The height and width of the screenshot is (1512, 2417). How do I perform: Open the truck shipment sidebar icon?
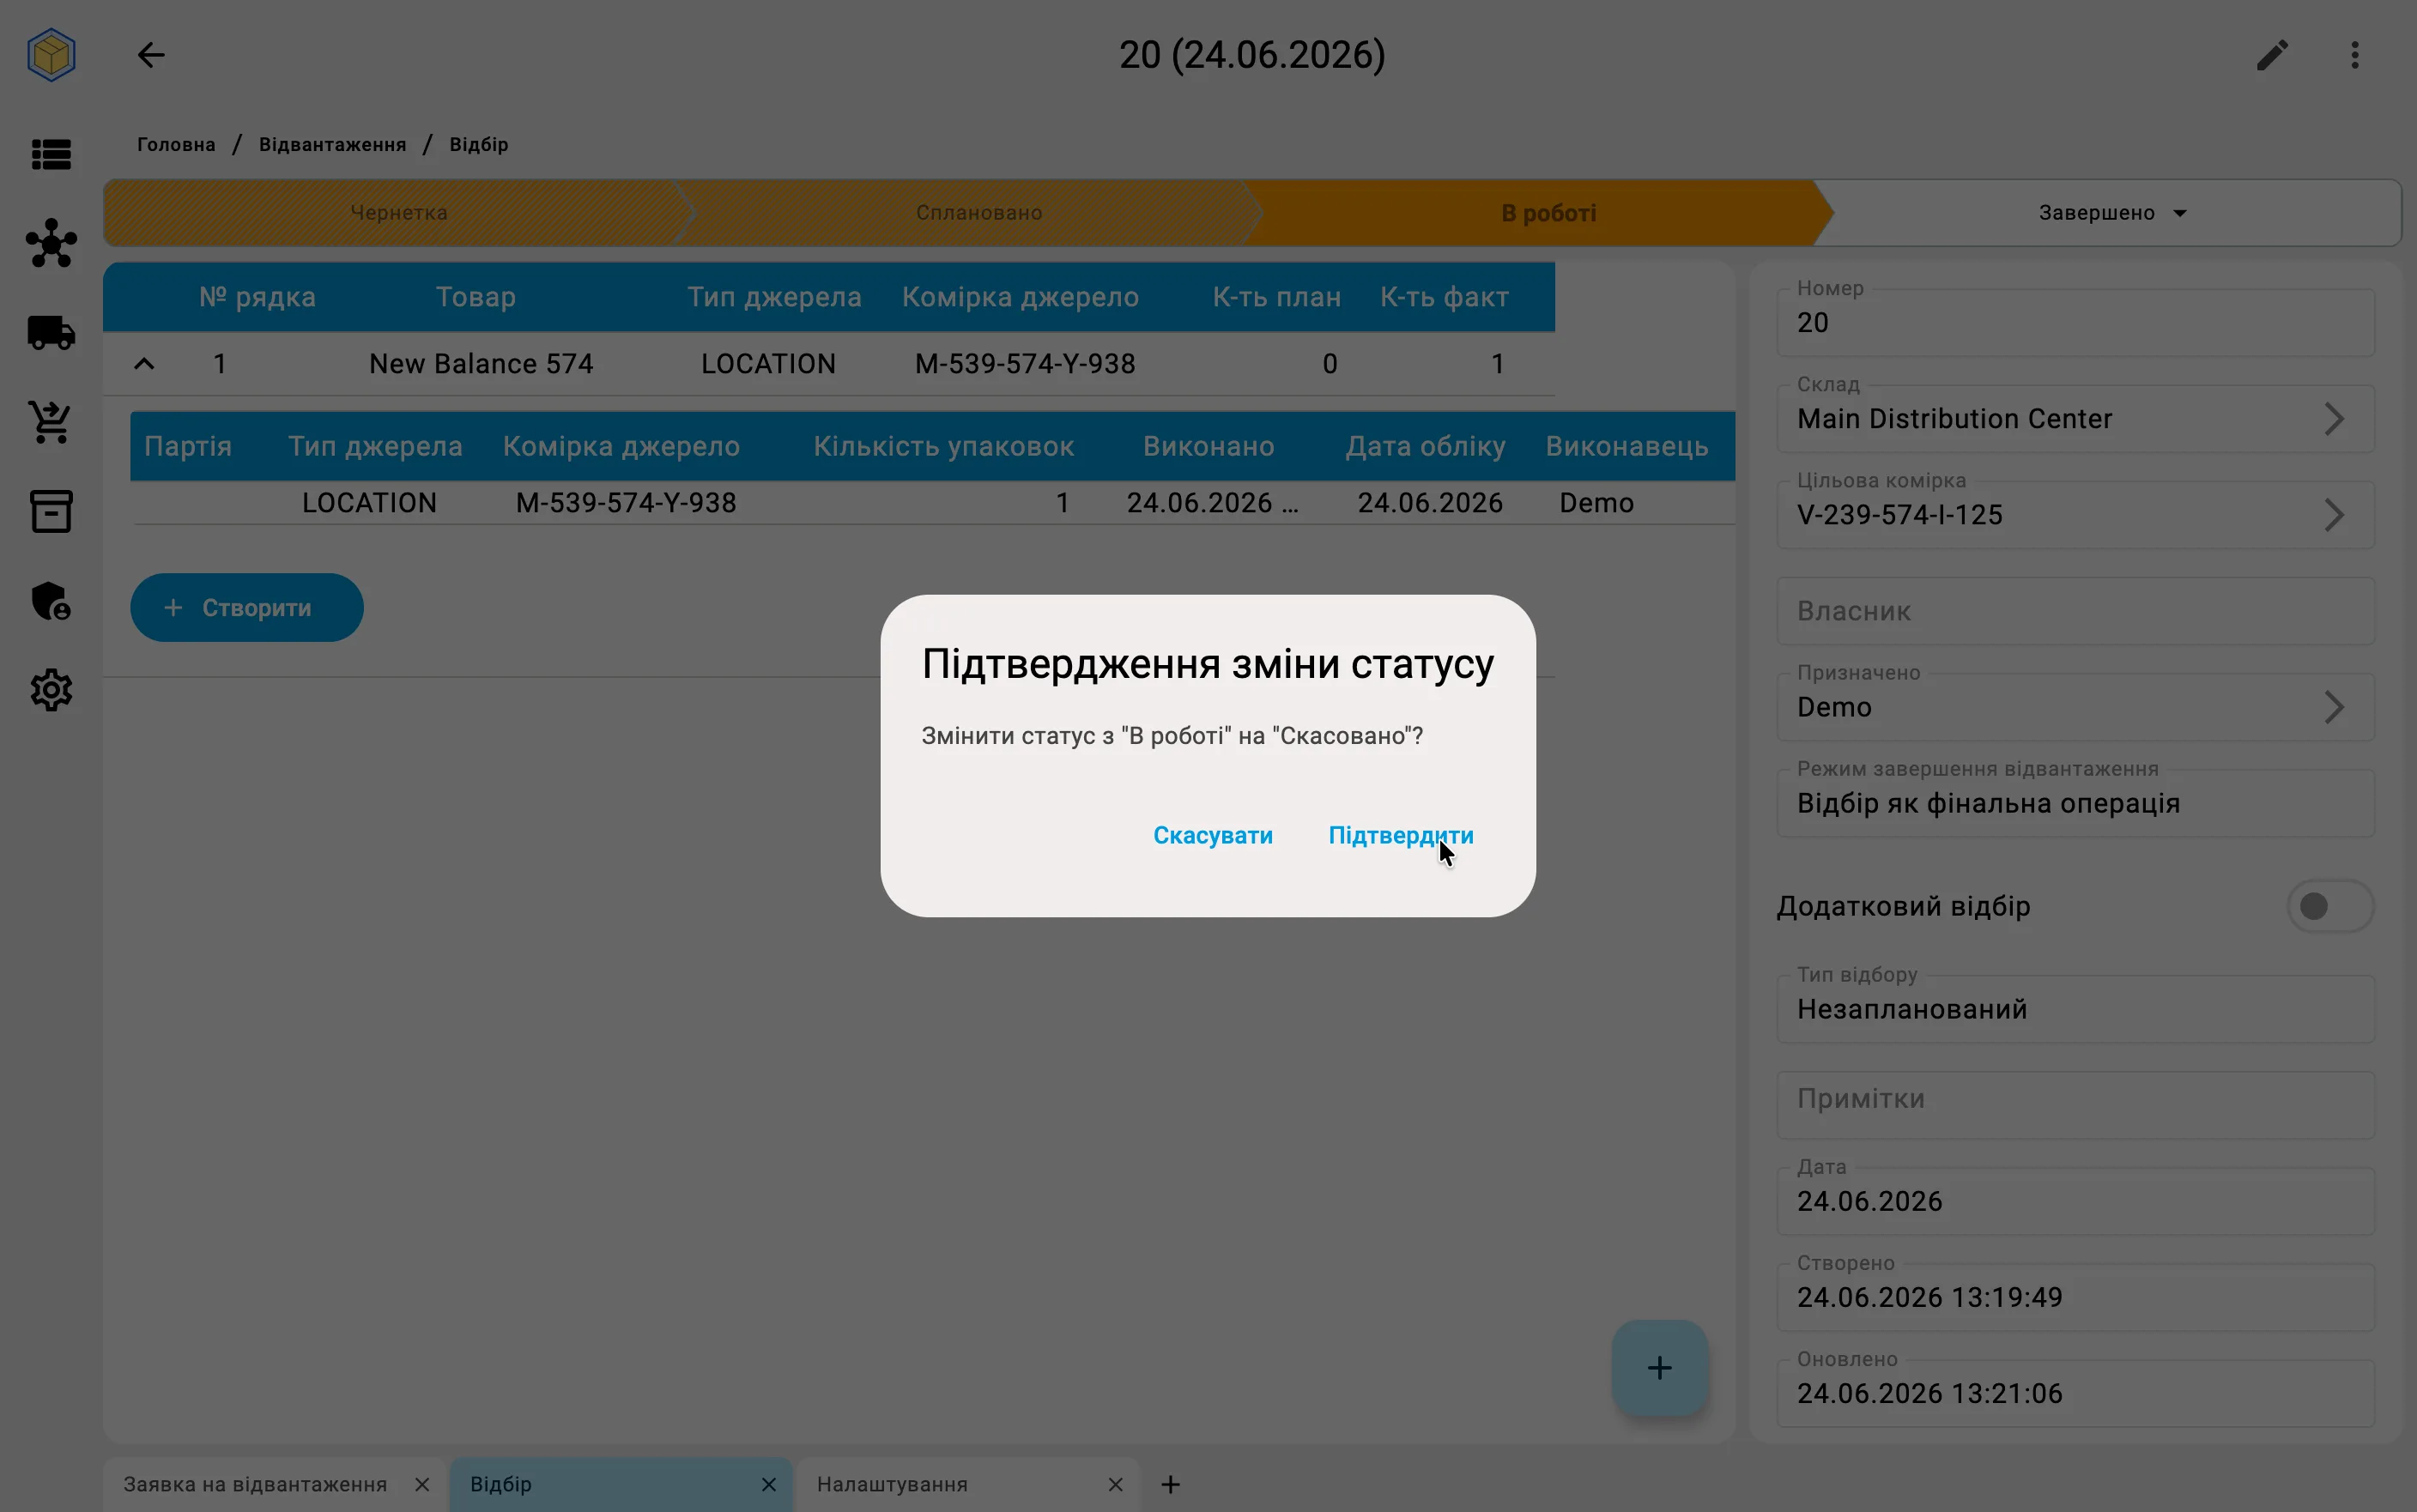point(51,332)
